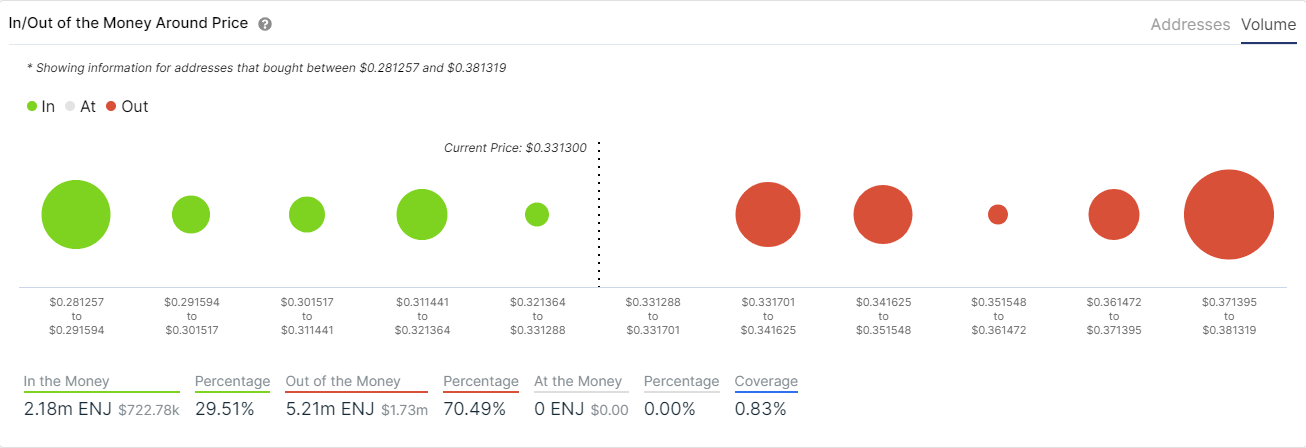The width and height of the screenshot is (1306, 448).
Task: Click the In the Money label
Action: coord(67,381)
